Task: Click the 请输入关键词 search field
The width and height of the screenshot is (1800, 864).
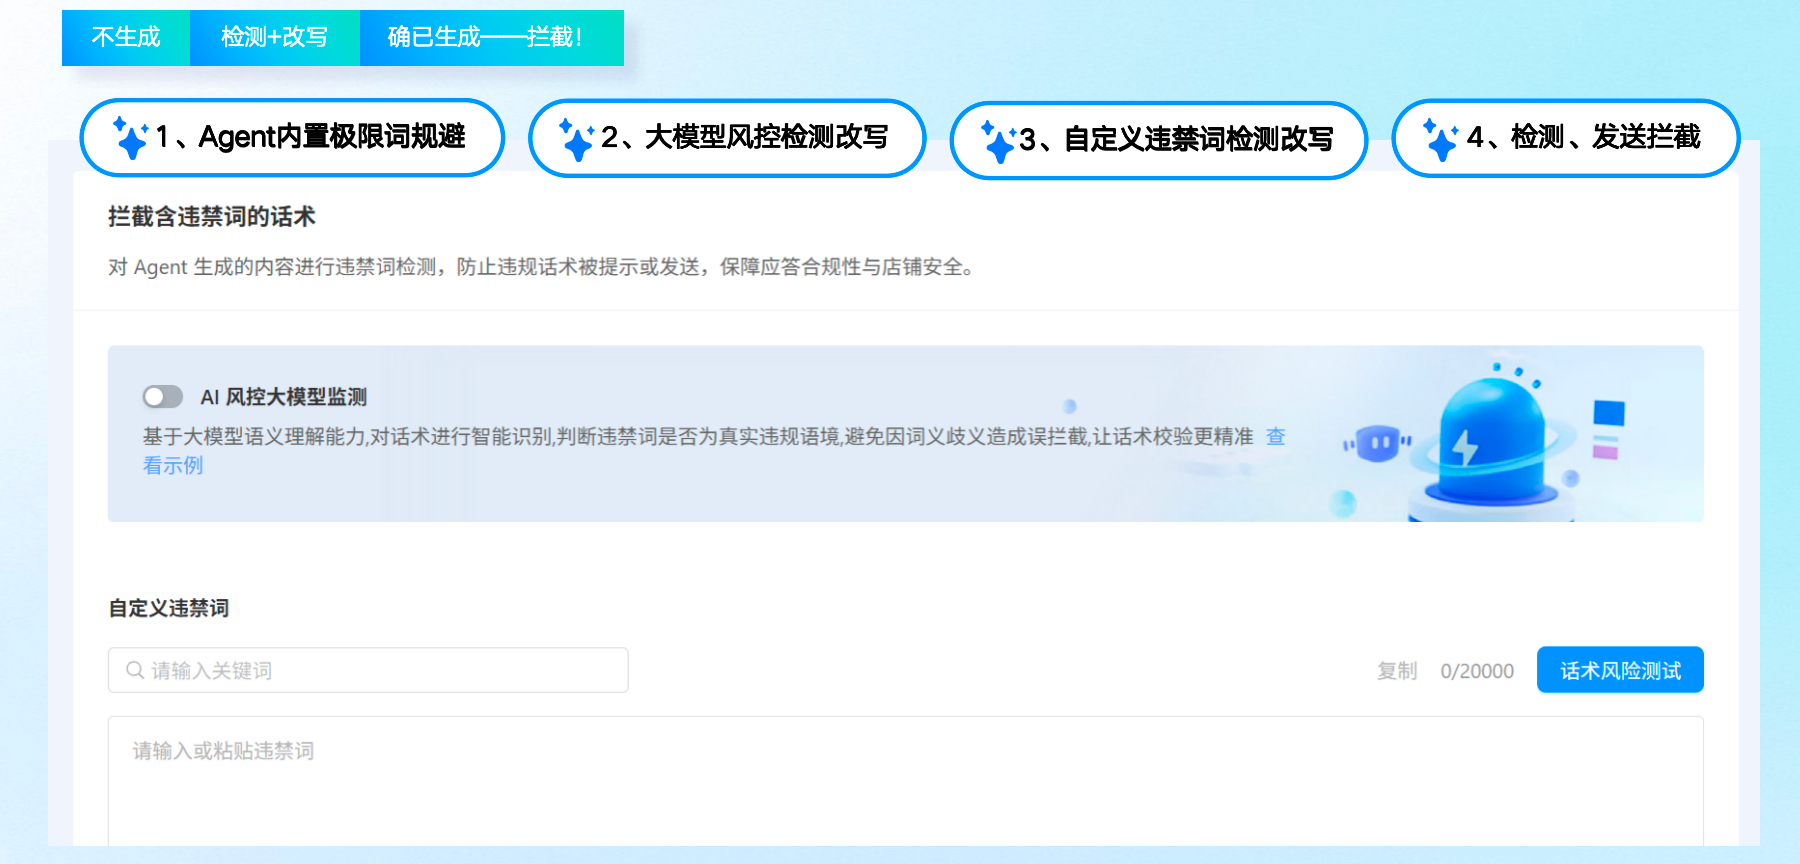Action: 368,670
